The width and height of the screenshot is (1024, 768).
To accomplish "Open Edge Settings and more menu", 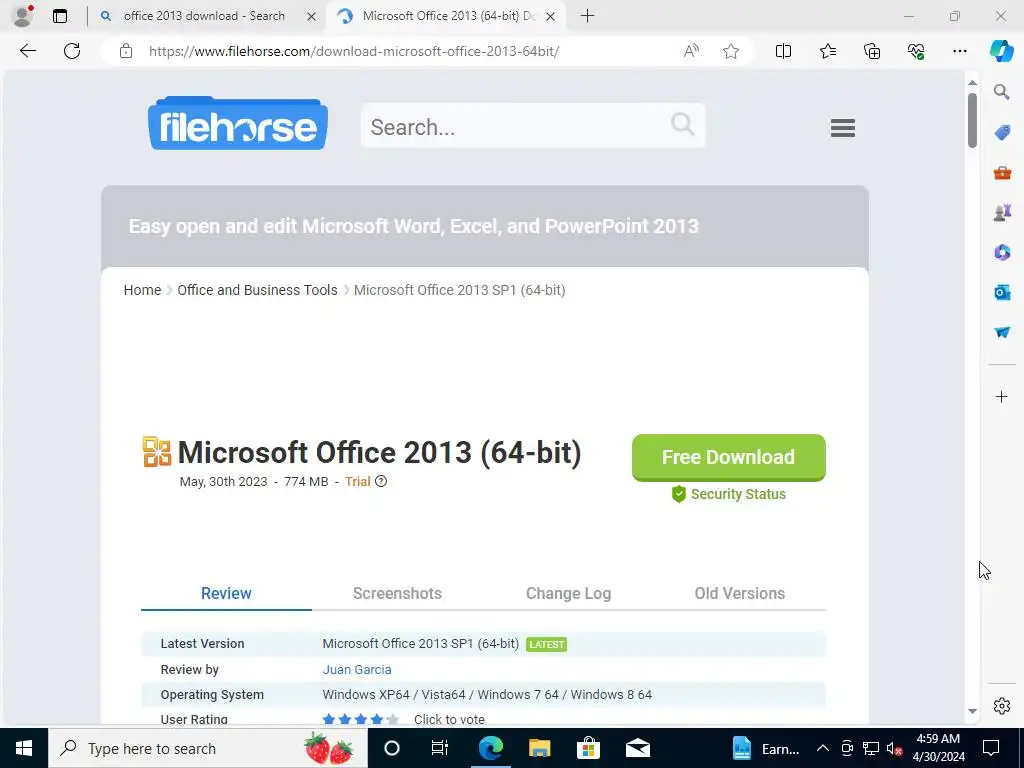I will (x=959, y=51).
